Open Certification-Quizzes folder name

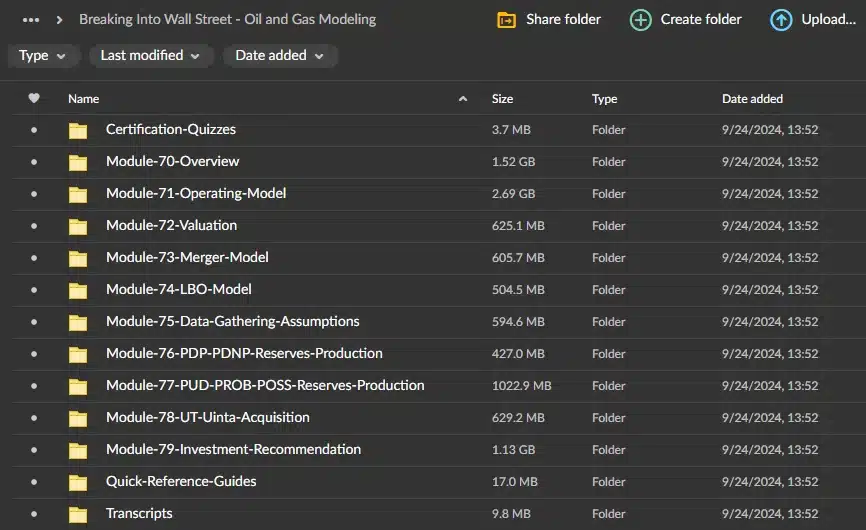(171, 129)
